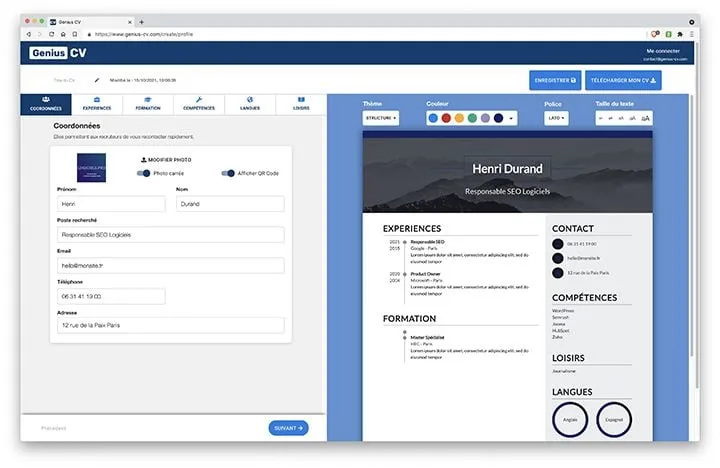Expand more colors dropdown arrow

point(511,118)
